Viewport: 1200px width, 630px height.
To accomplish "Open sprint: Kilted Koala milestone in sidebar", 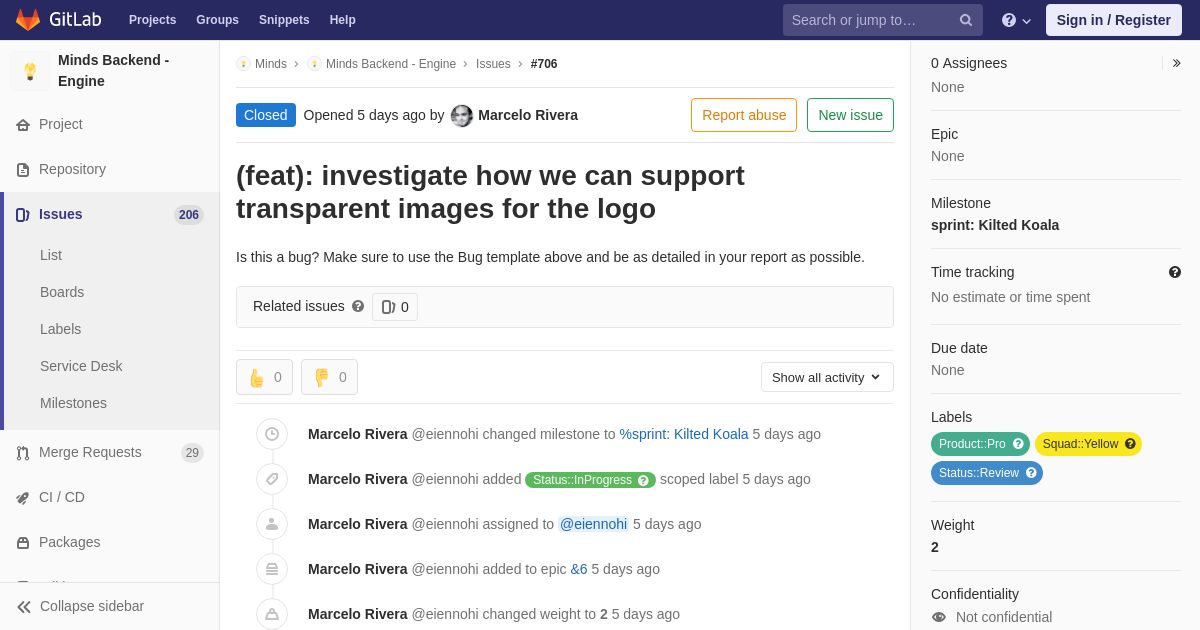I will (x=995, y=225).
